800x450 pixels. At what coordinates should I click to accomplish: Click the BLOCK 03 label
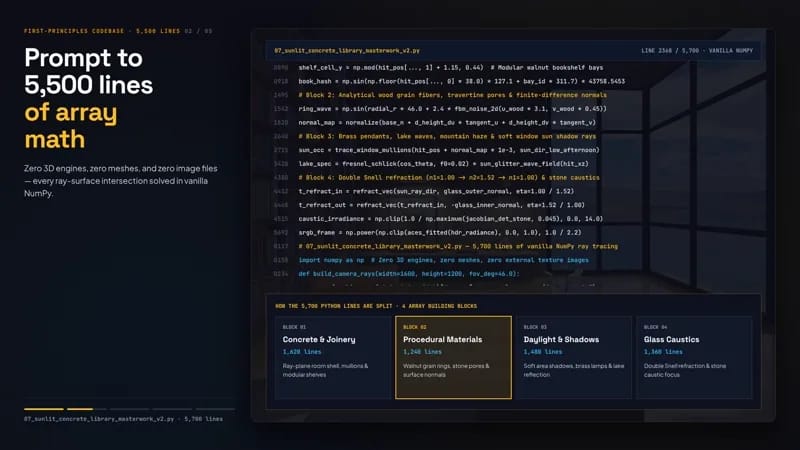[x=535, y=327]
